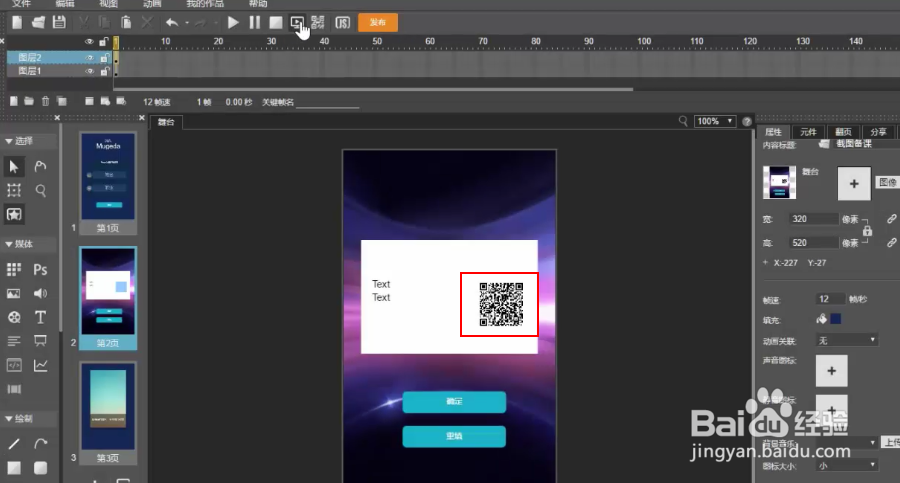Edit the height field showing 520
The image size is (900, 483).
tap(813, 243)
